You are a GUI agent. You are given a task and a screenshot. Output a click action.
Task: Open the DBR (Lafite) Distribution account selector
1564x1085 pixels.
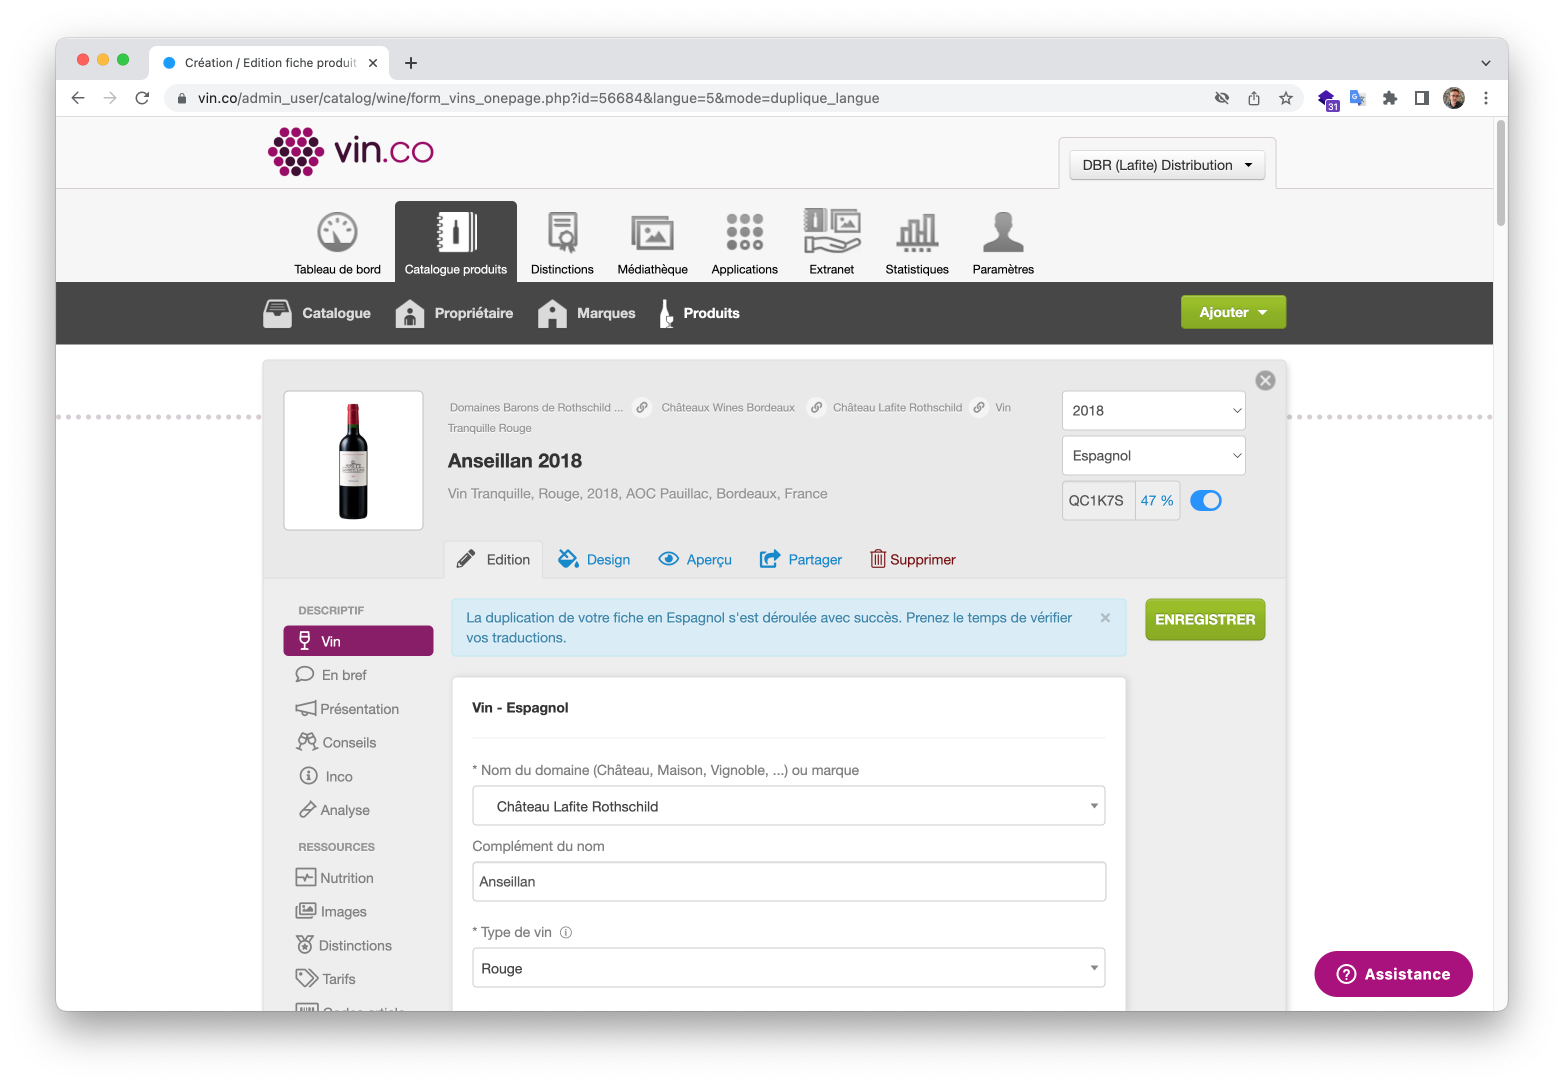coord(1167,165)
